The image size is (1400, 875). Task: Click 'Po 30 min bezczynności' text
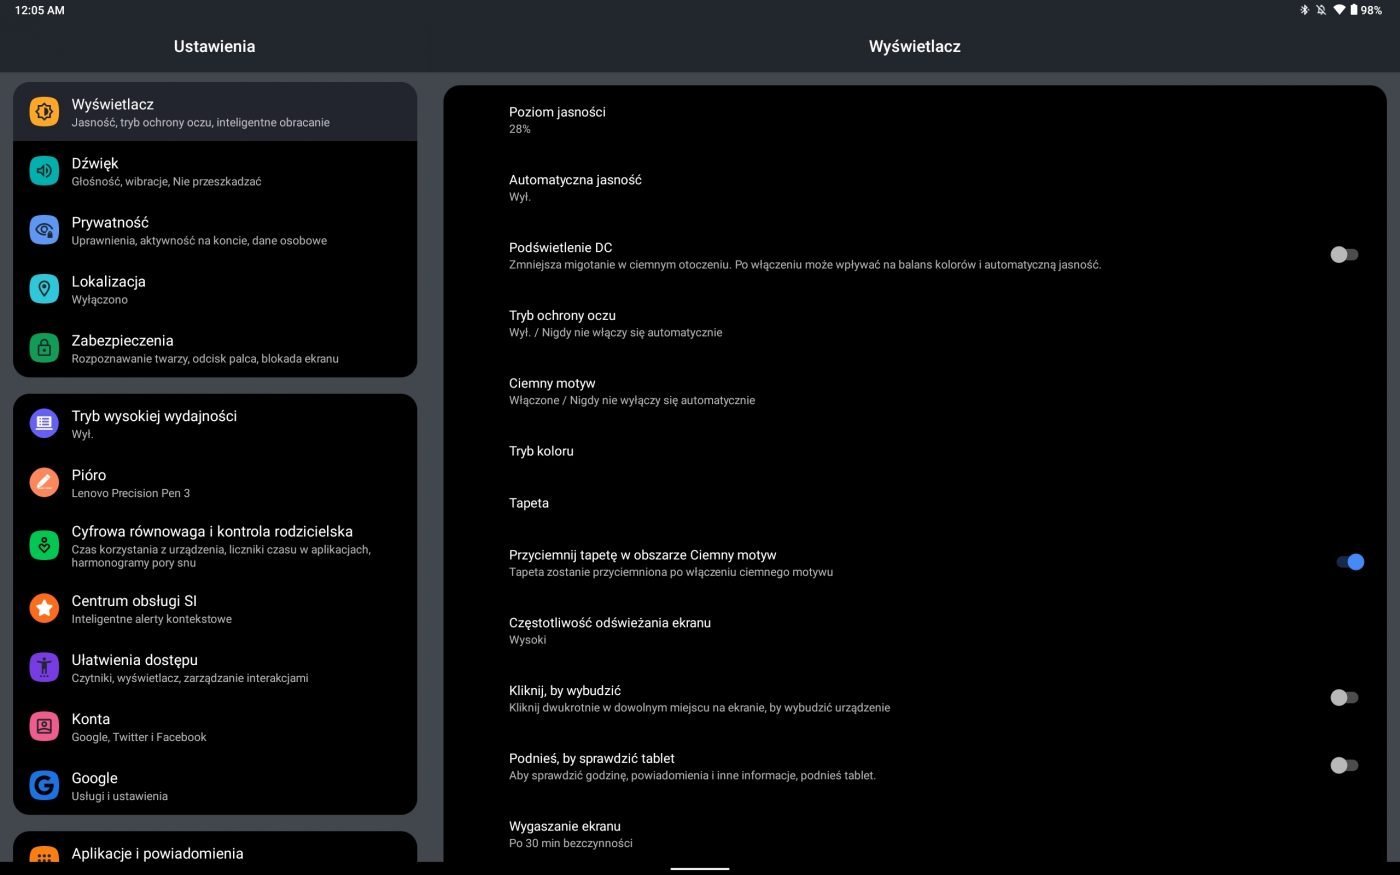(x=571, y=843)
